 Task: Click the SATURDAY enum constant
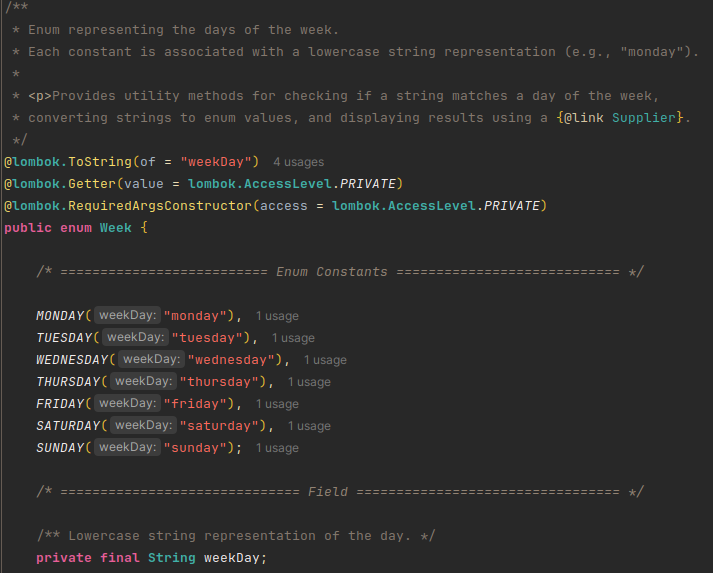(68, 426)
